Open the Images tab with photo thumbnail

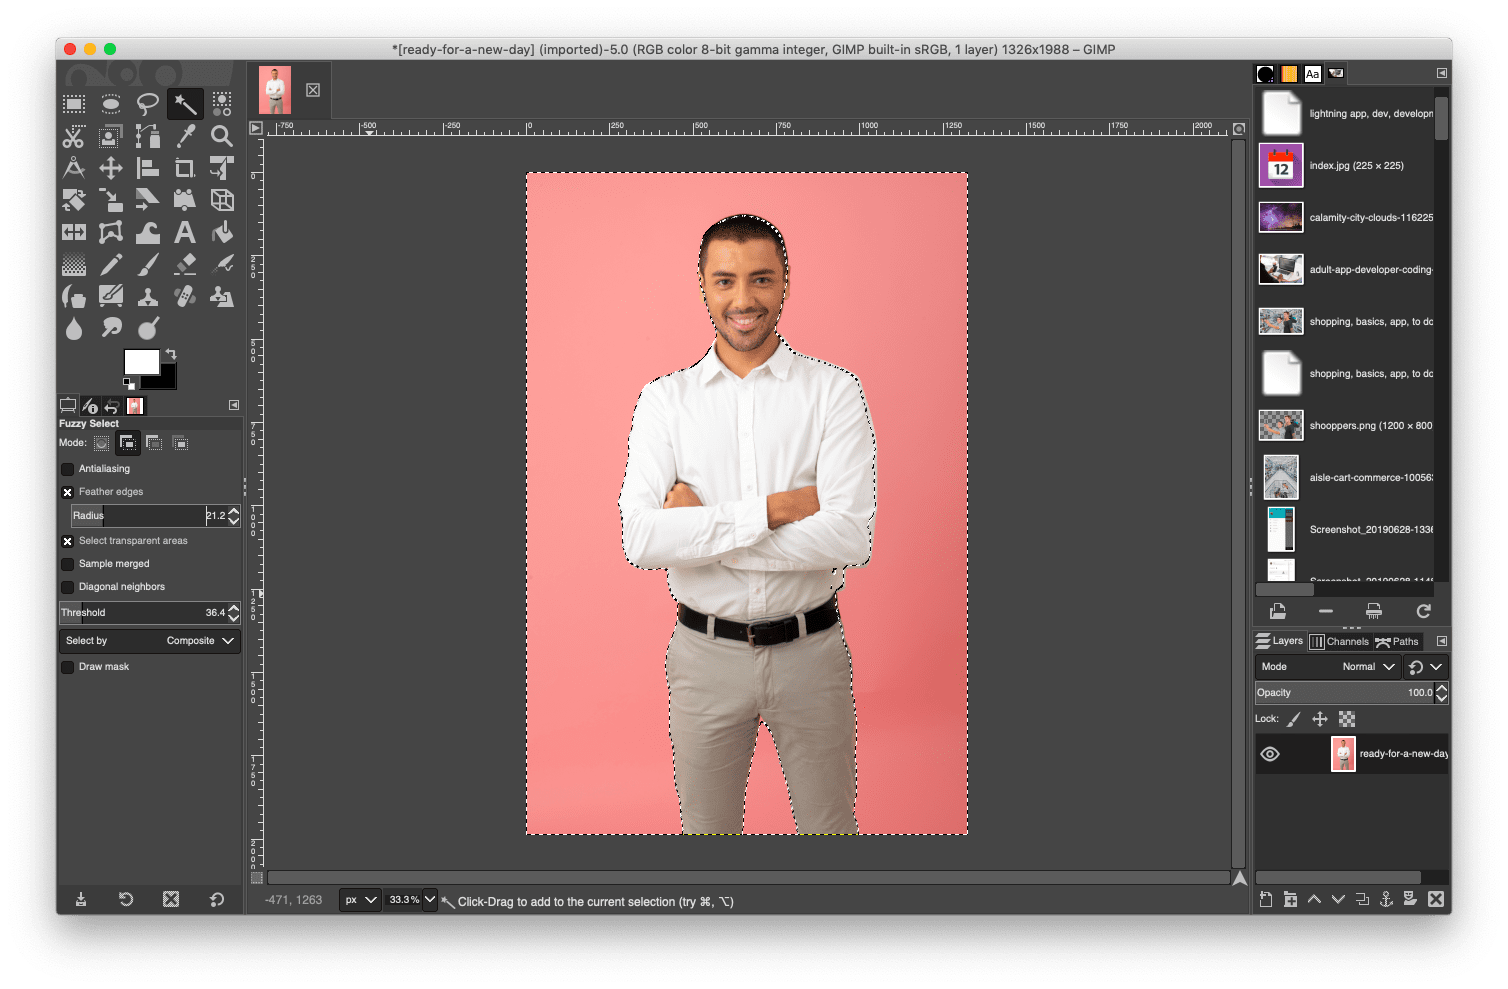point(135,406)
